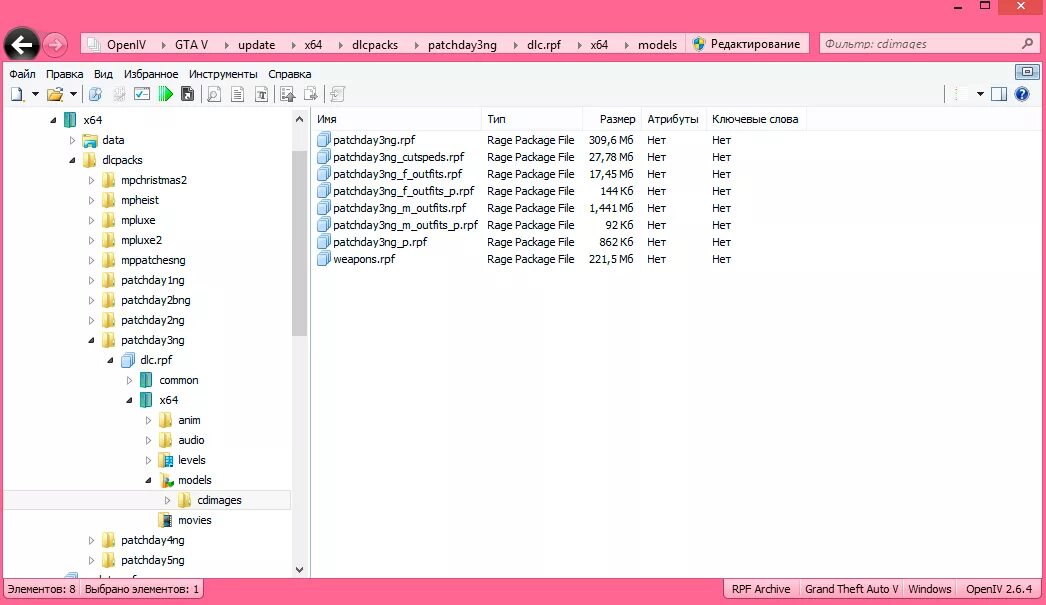Click the green play arrow toolbar icon

[165, 94]
